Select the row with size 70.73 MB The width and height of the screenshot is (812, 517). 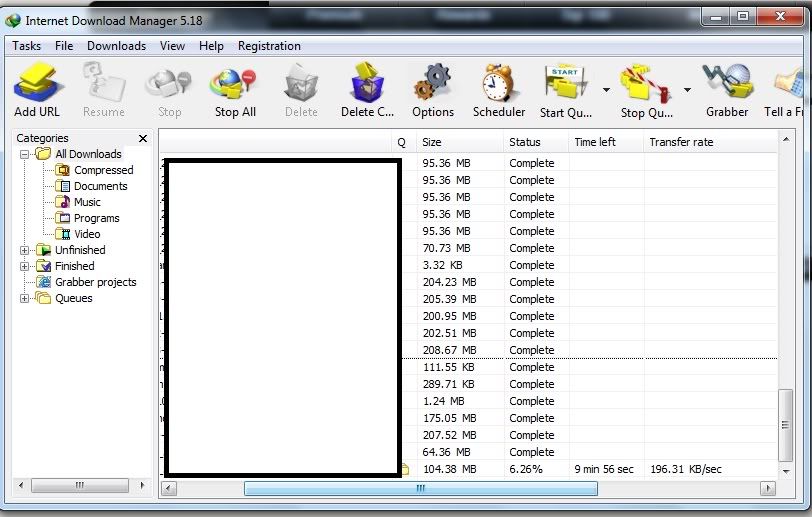pyautogui.click(x=469, y=248)
